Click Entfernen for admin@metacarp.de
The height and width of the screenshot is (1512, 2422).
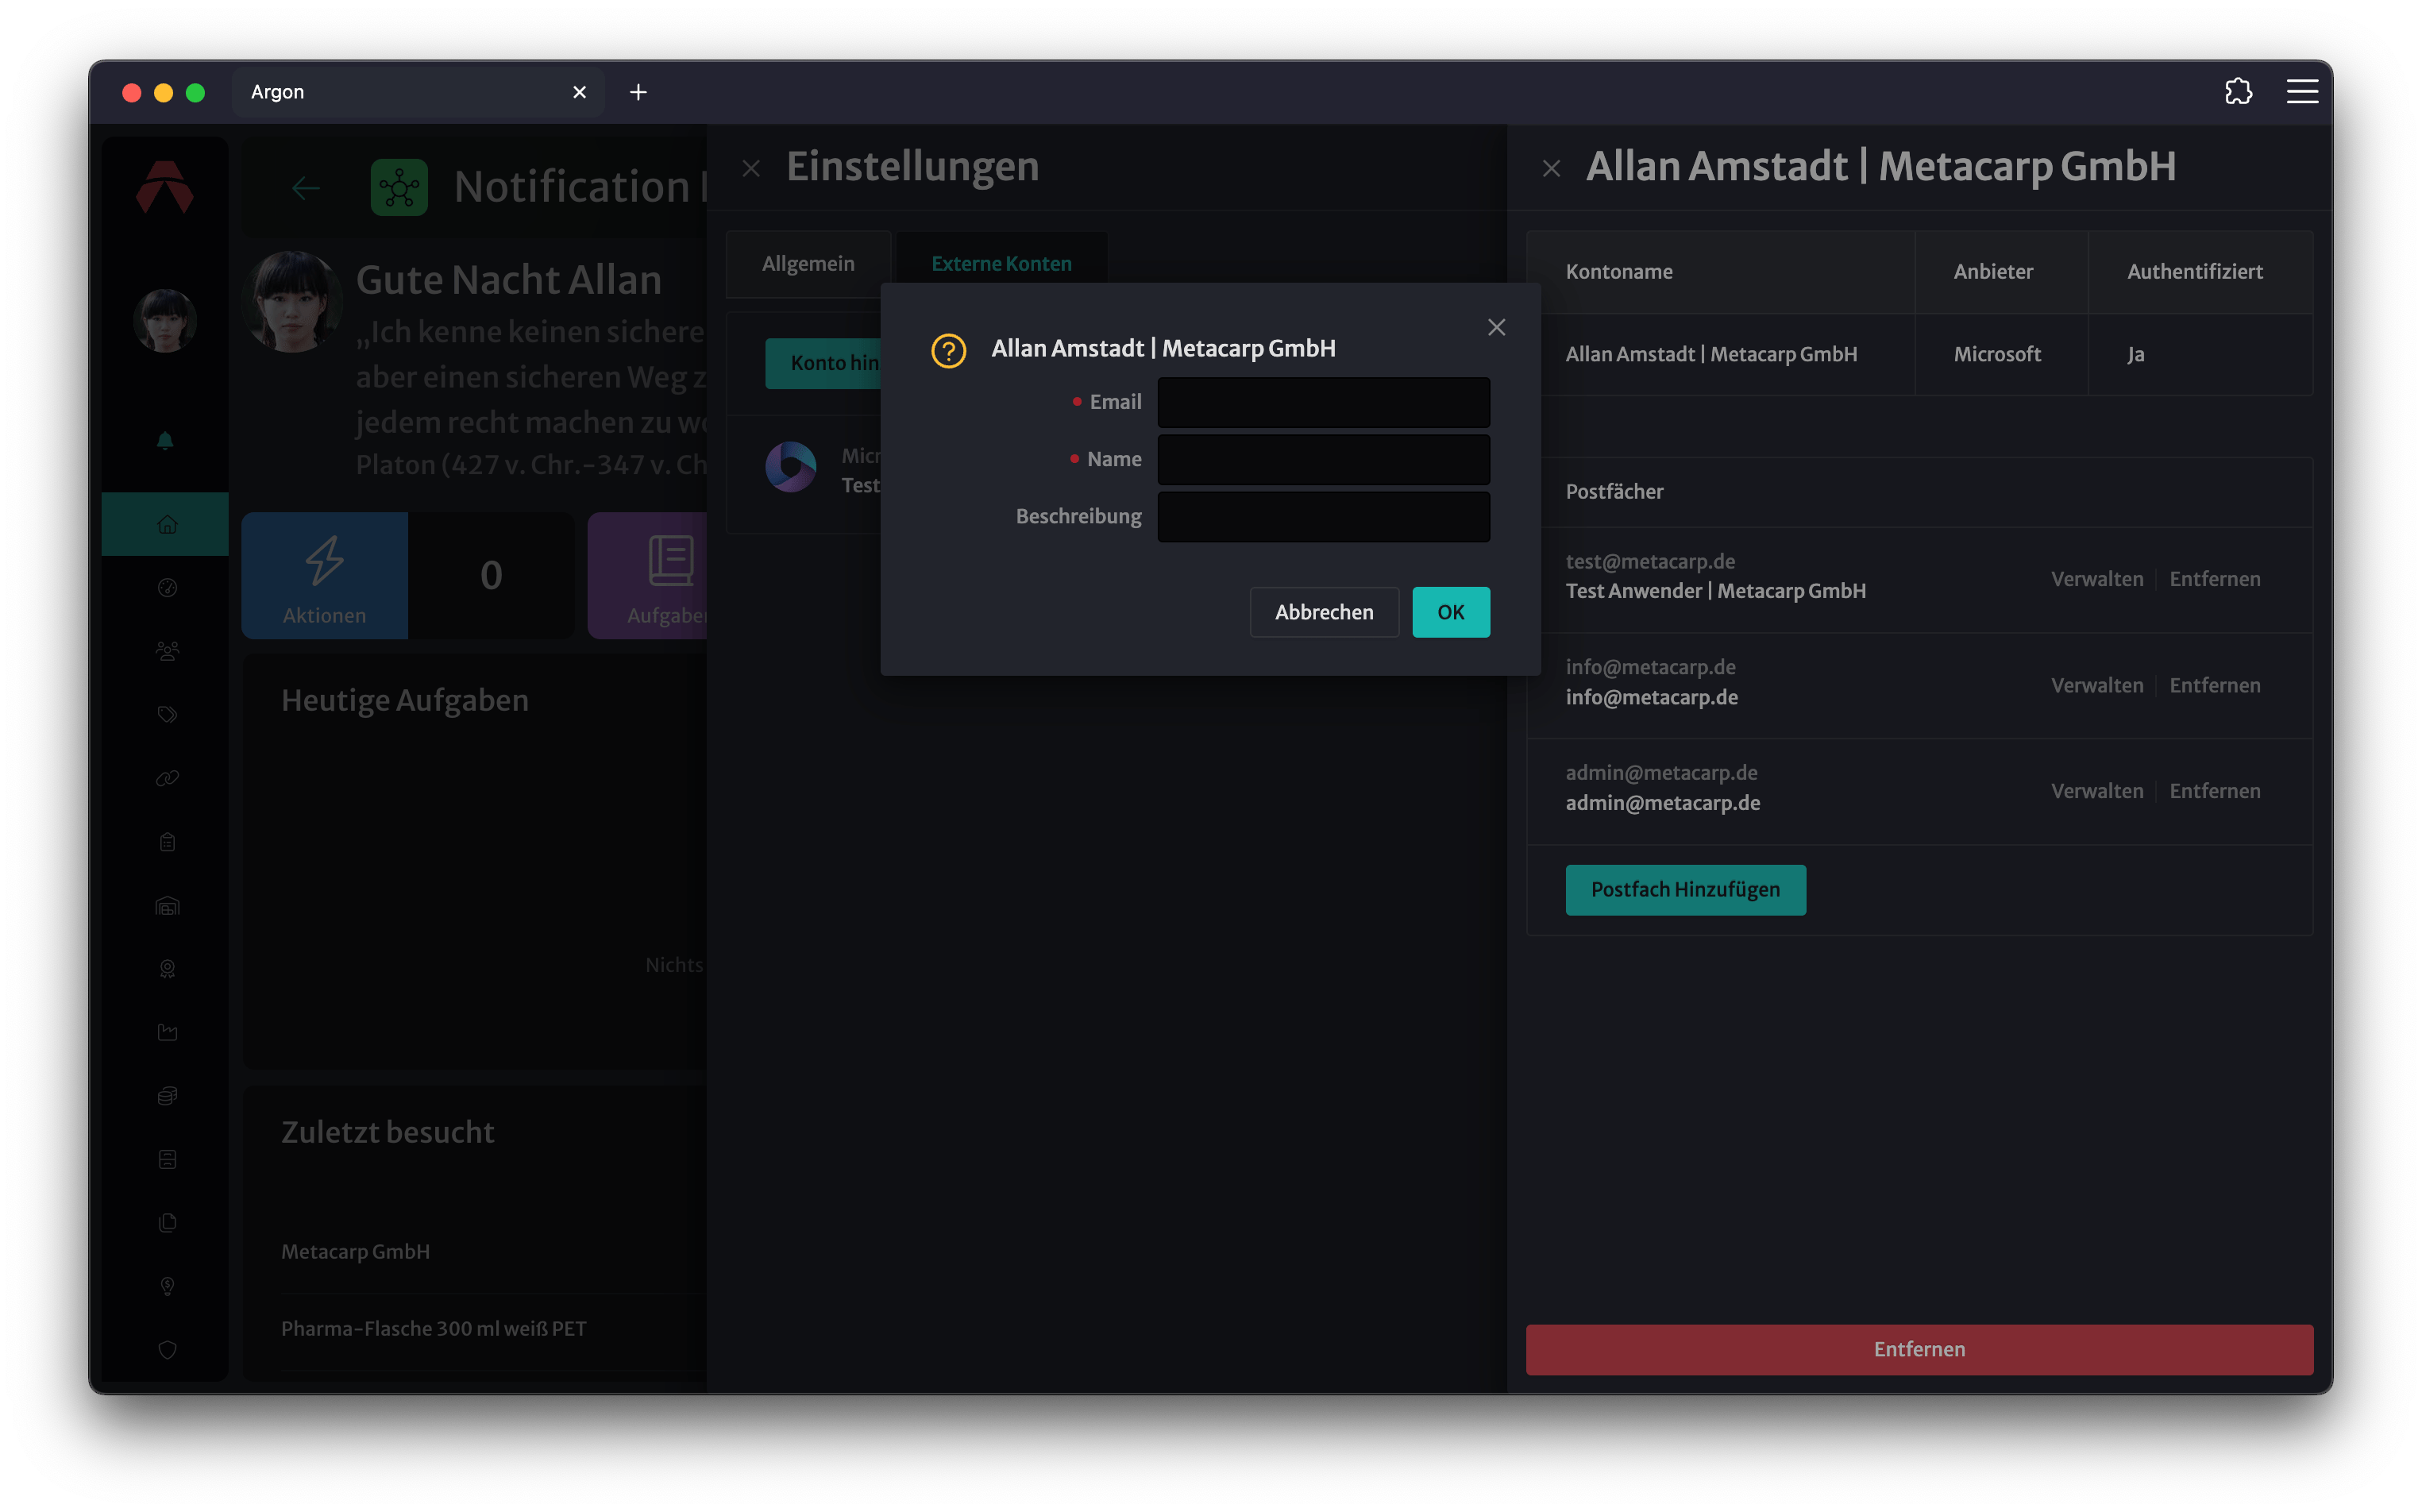coord(2214,791)
